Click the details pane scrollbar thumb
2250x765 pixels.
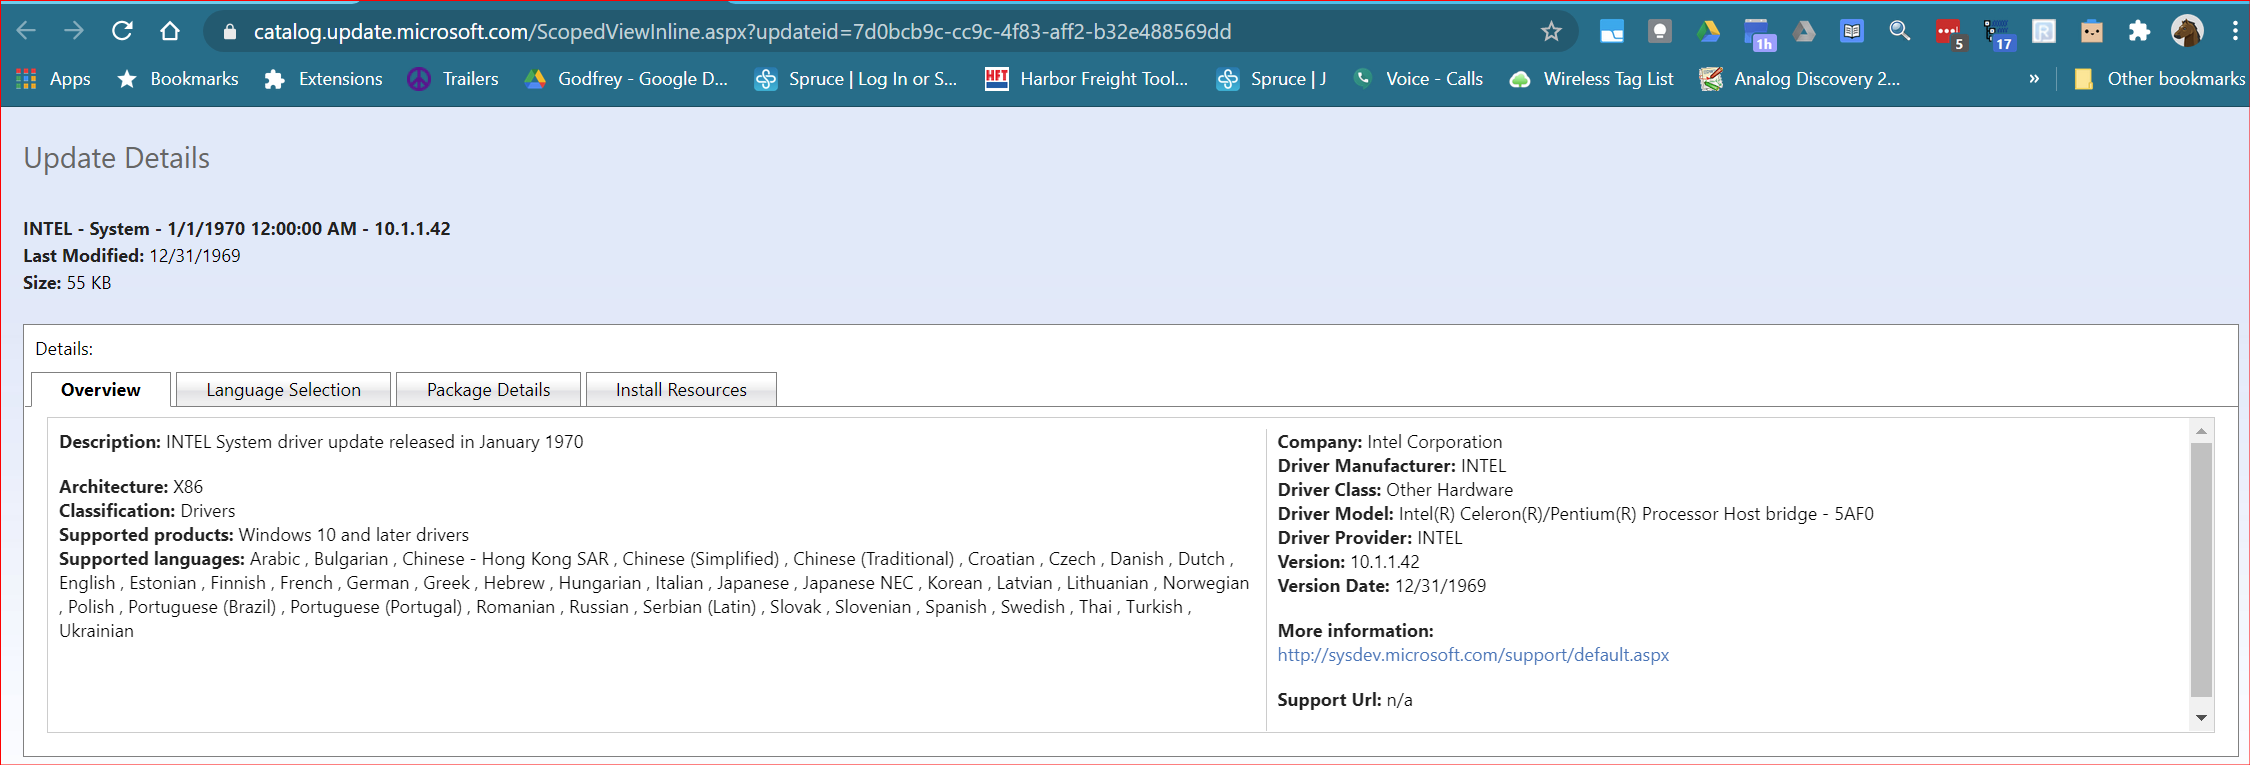click(2201, 569)
